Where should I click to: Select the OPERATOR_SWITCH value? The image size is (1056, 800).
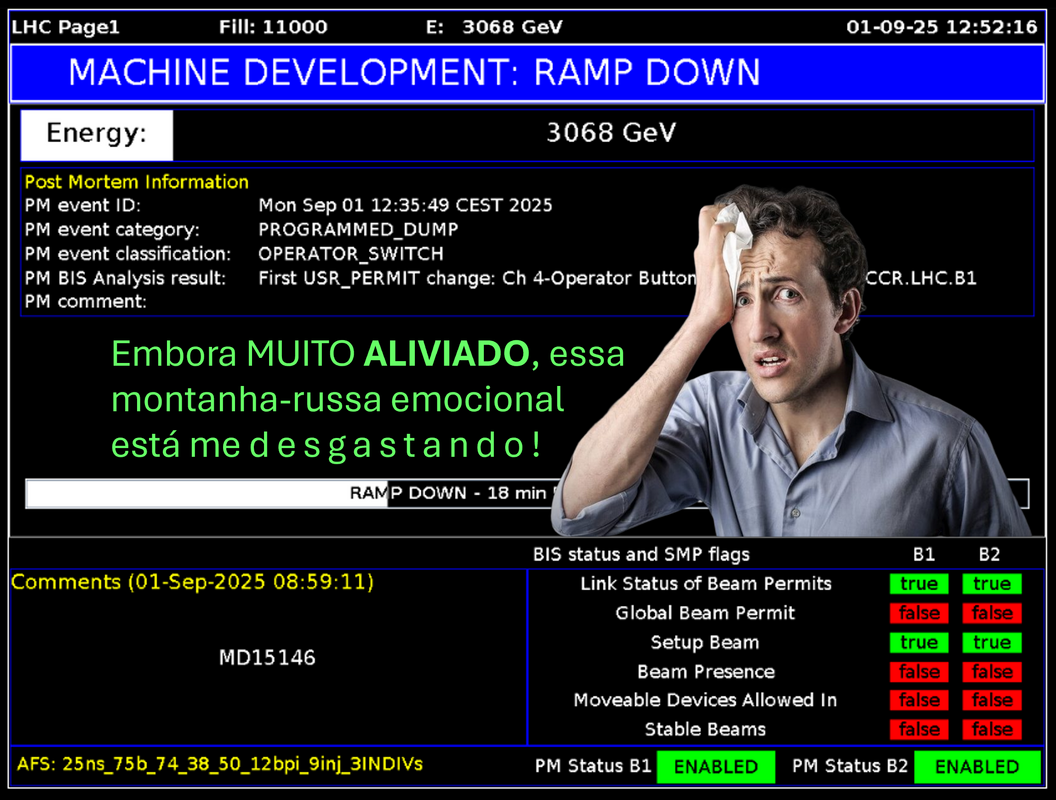(x=351, y=254)
